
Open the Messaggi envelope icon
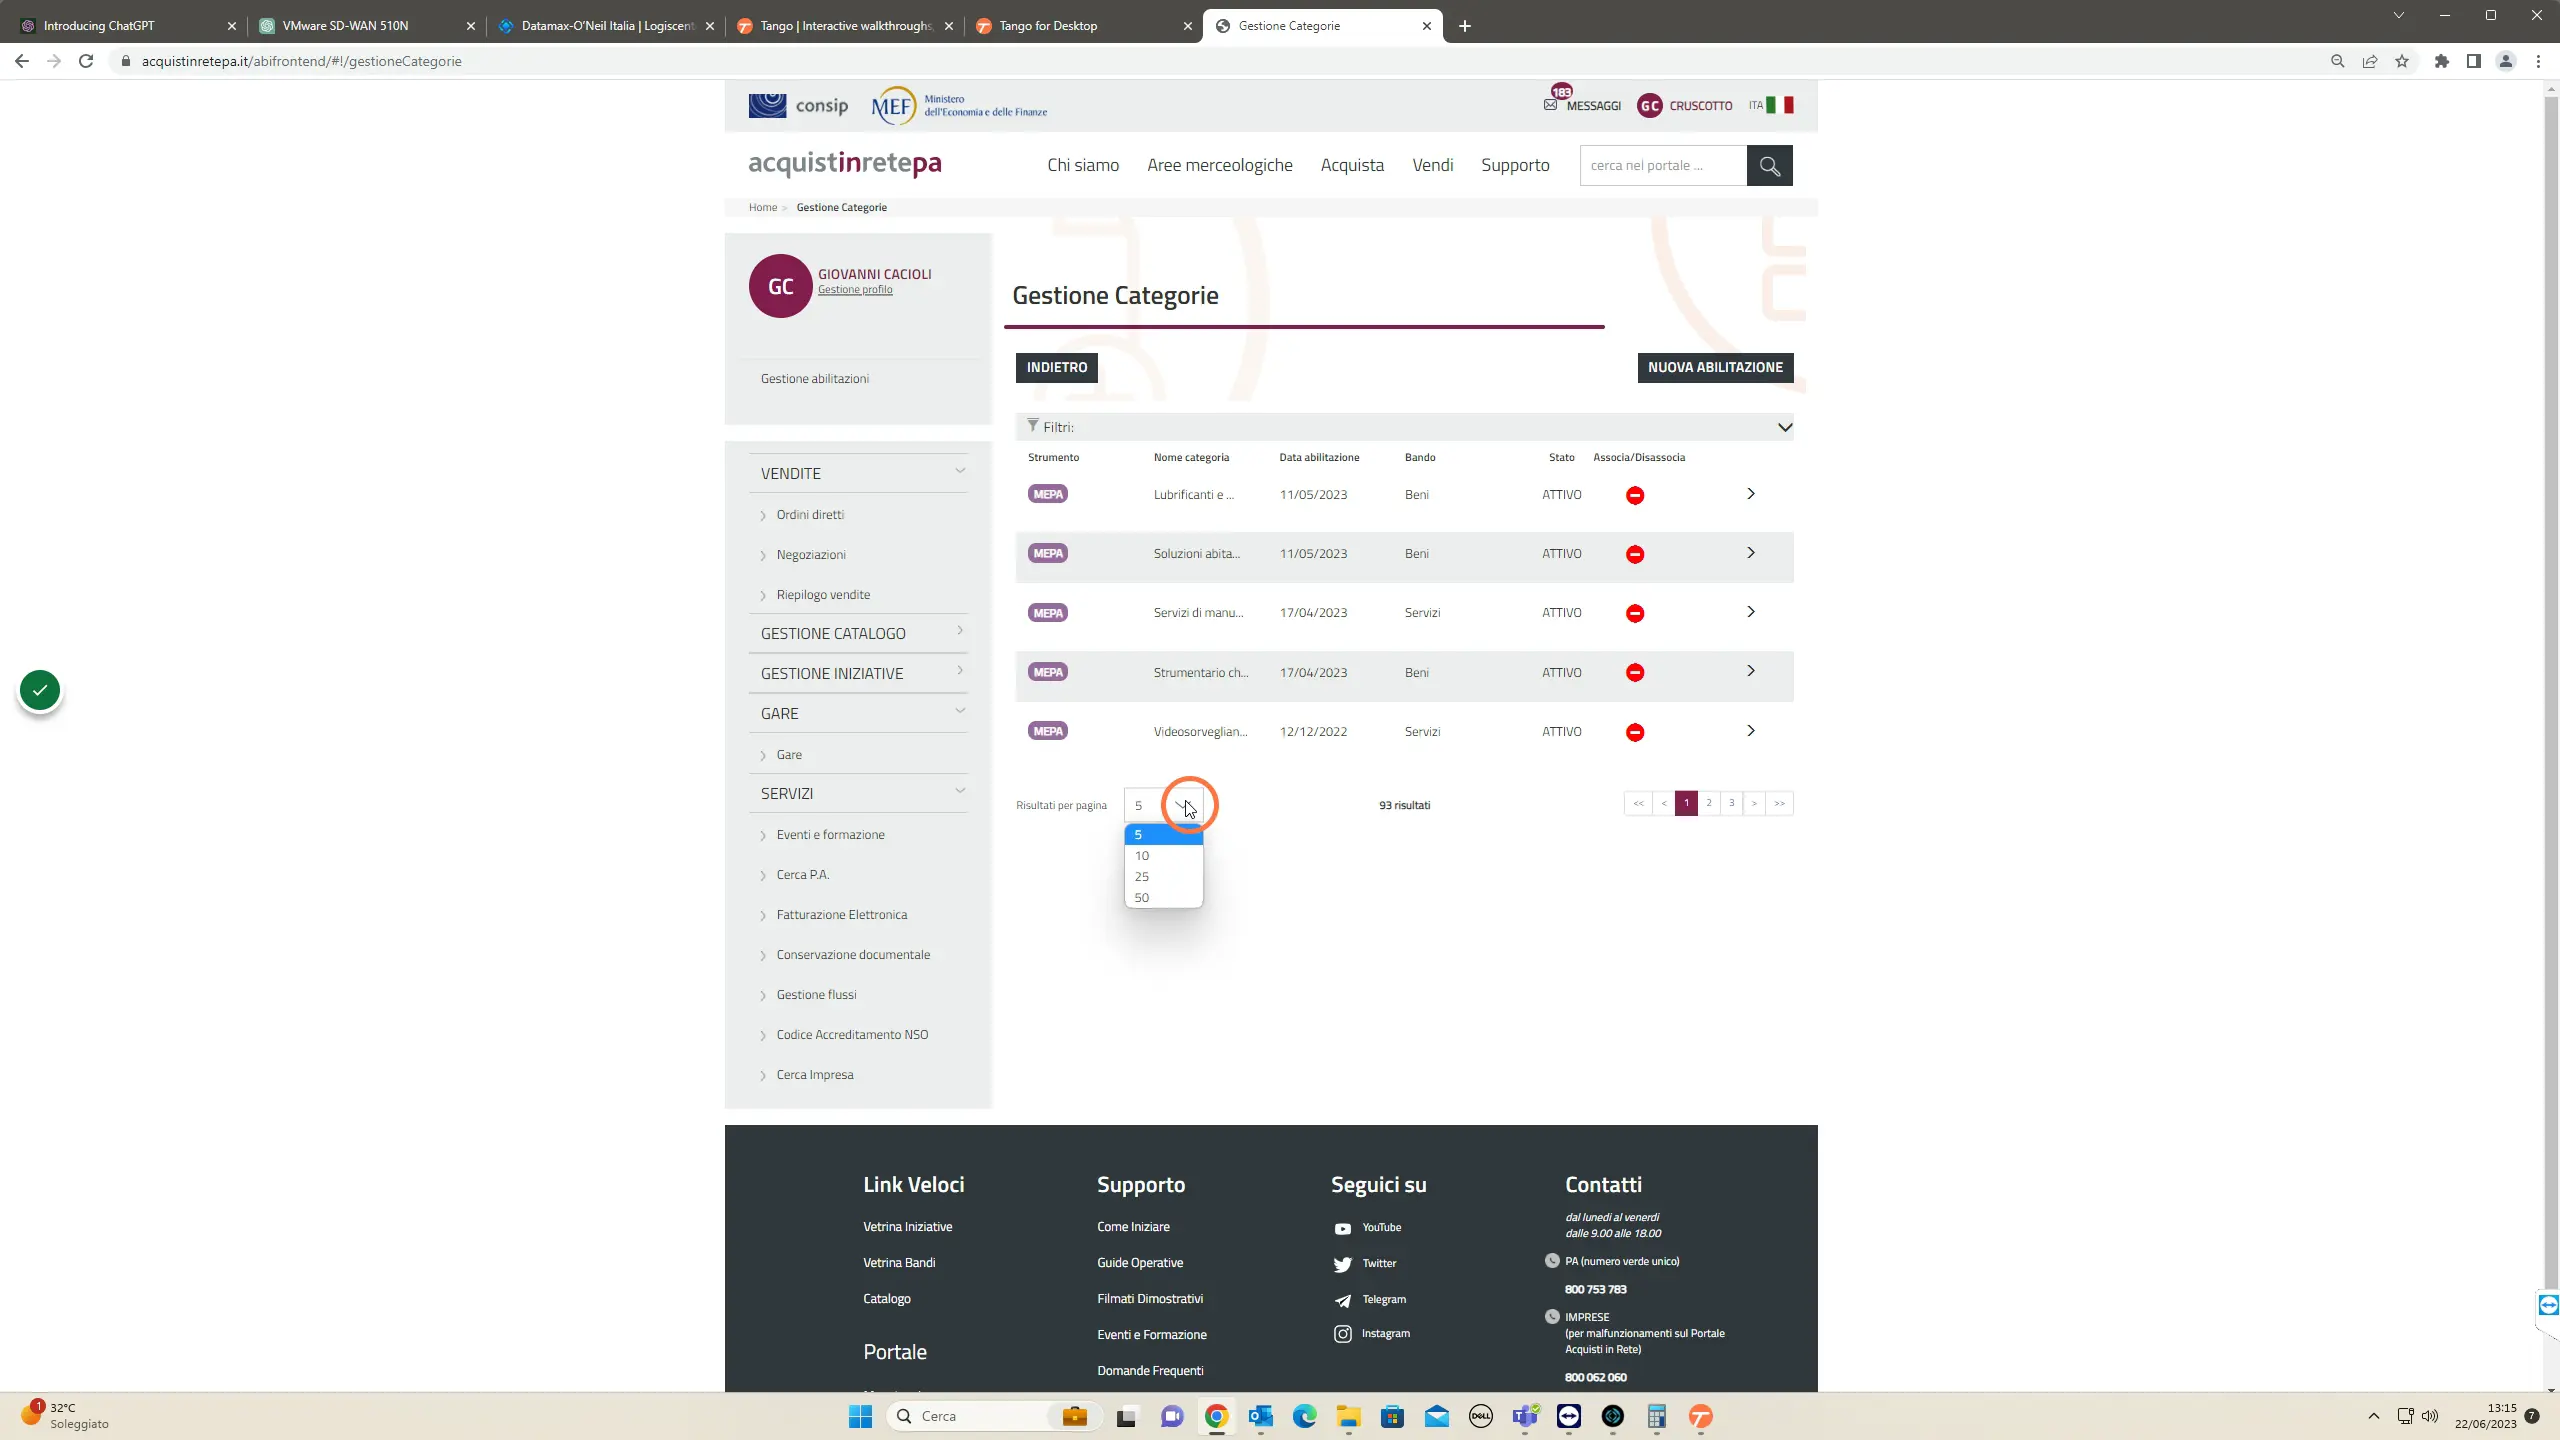tap(1550, 105)
